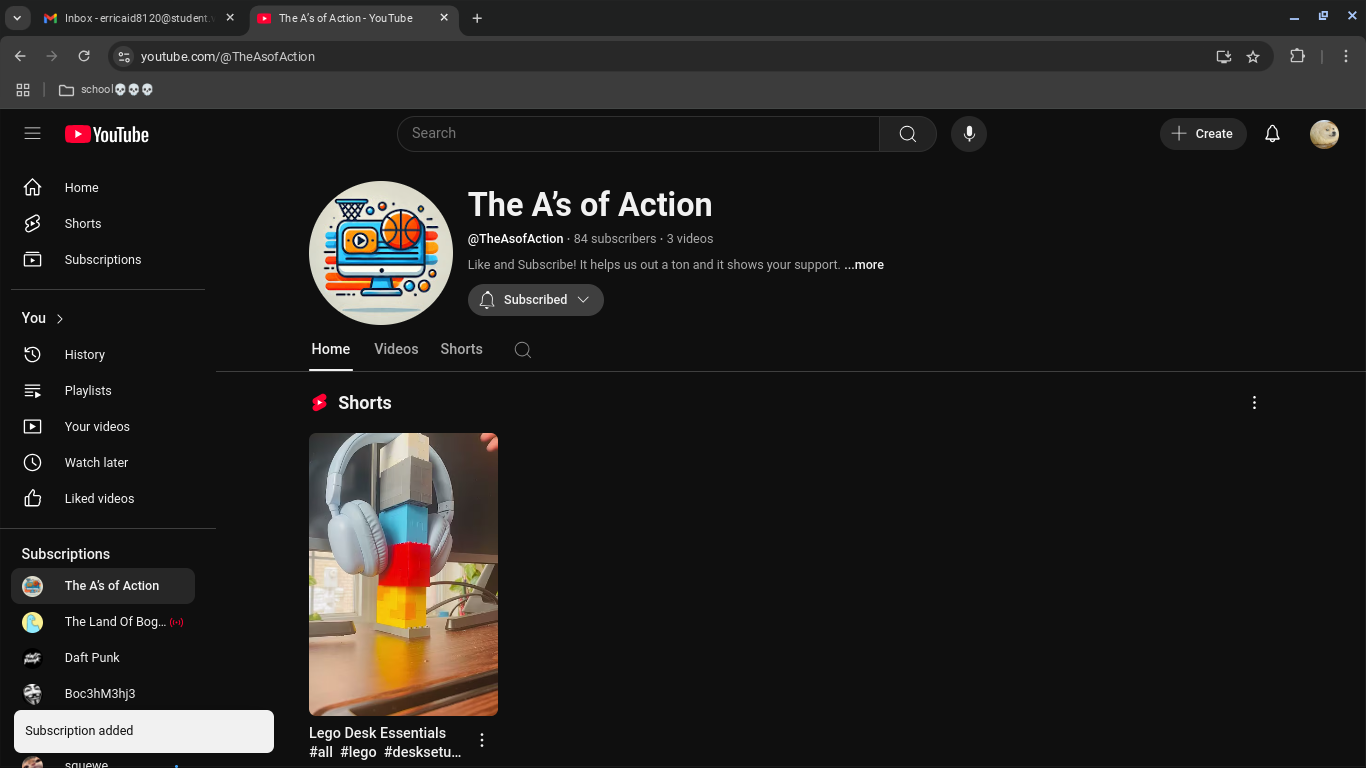Click the install app icon in address bar
This screenshot has height=768, width=1366.
1223,57
